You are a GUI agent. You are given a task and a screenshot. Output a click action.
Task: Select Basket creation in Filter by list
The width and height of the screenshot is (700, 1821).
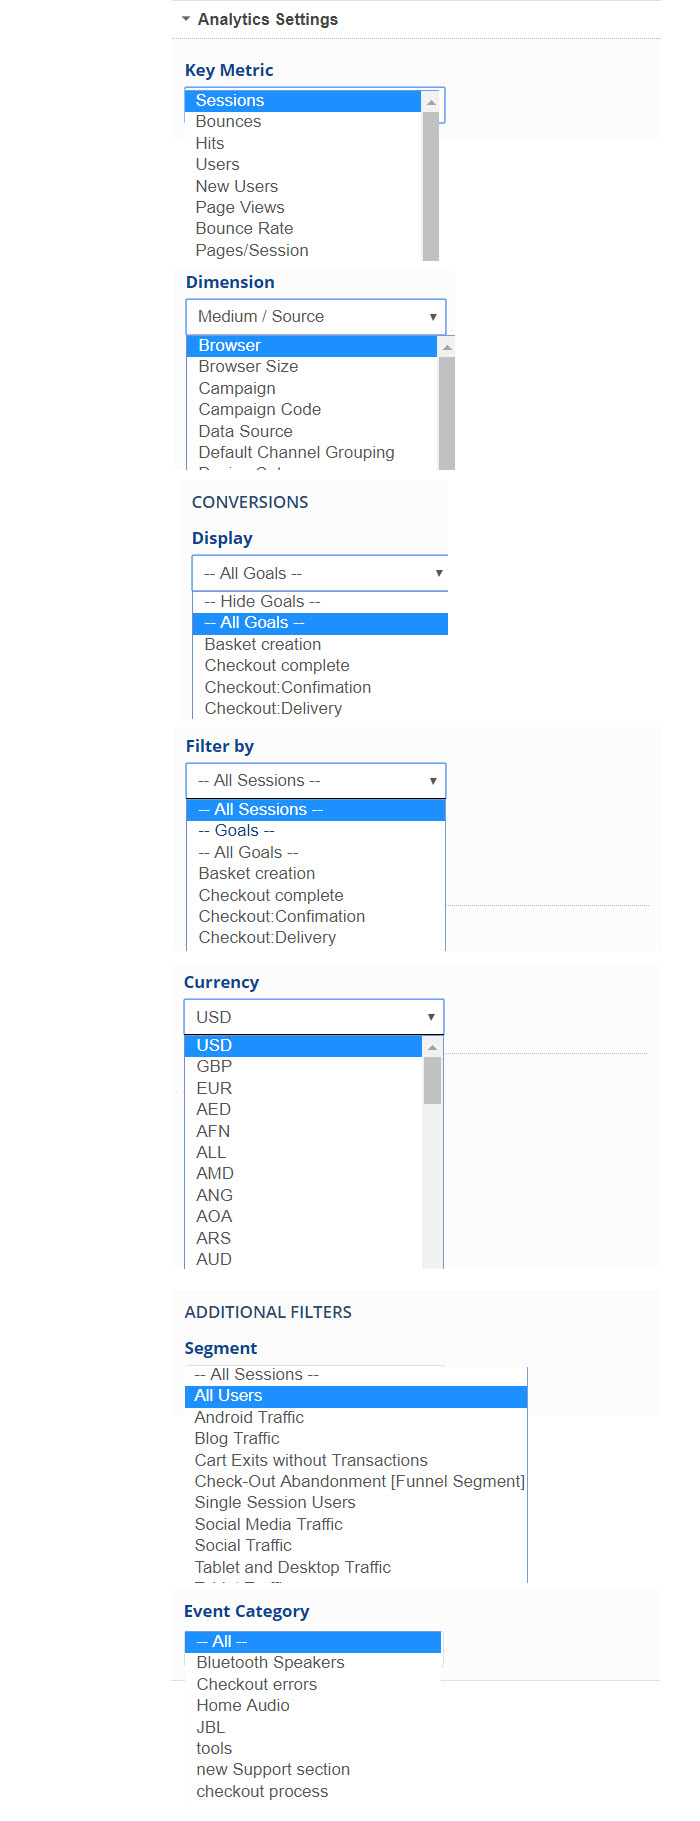coord(256,873)
